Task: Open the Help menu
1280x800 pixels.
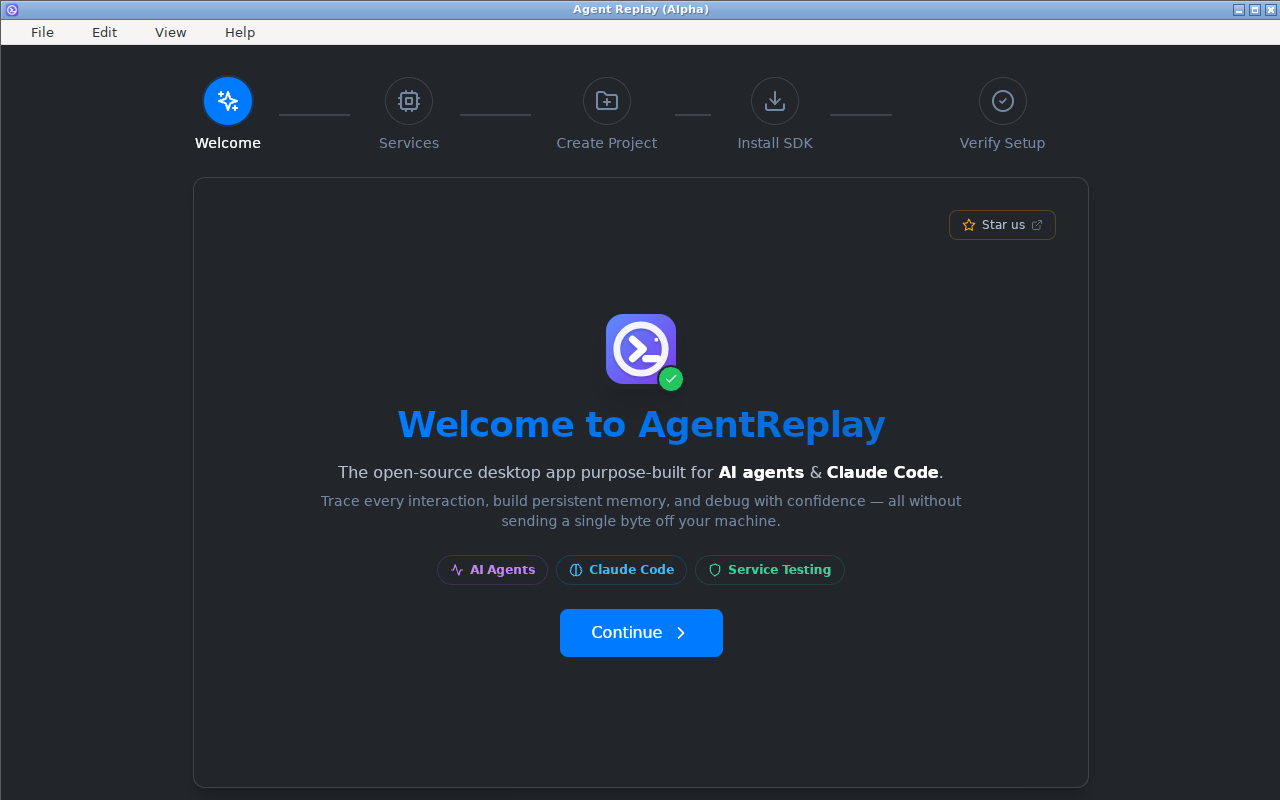Action: pyautogui.click(x=240, y=32)
